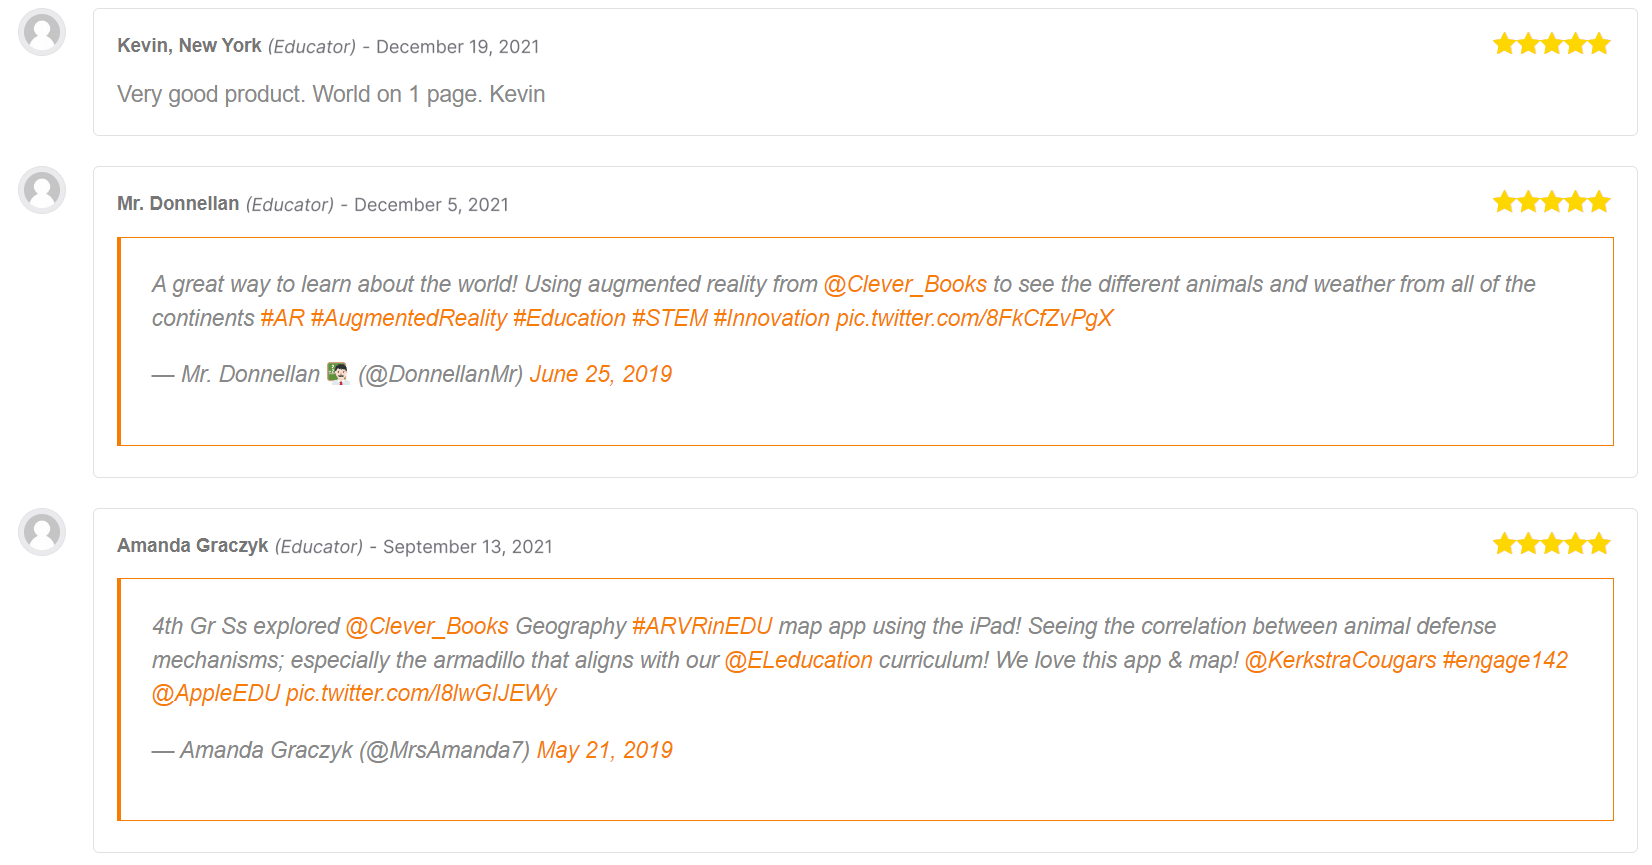Click Kevin's reviewer avatar icon
Screen dimensions: 1652x865
pos(42,32)
